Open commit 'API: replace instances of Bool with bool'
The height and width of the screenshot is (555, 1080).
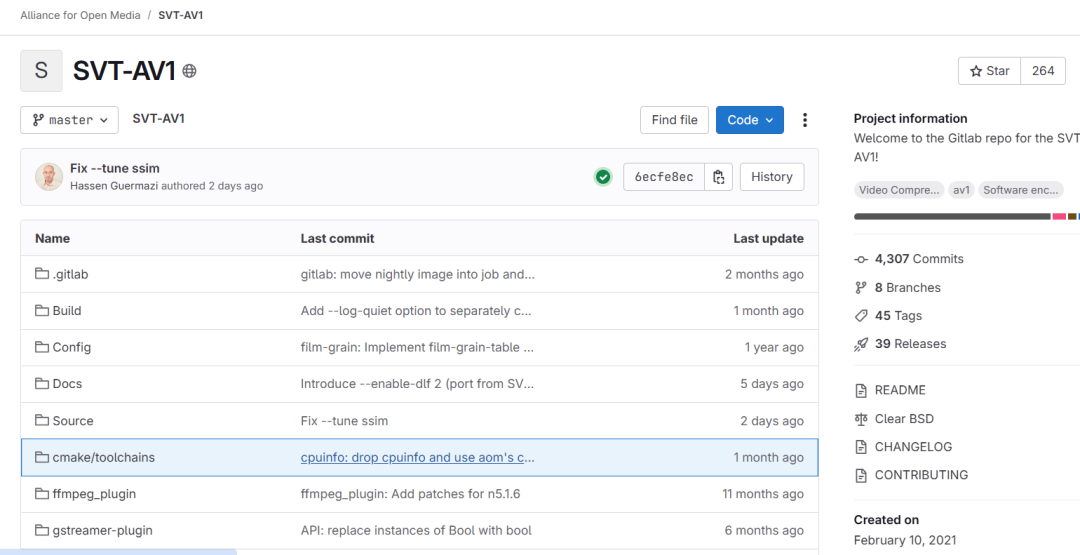coord(416,530)
